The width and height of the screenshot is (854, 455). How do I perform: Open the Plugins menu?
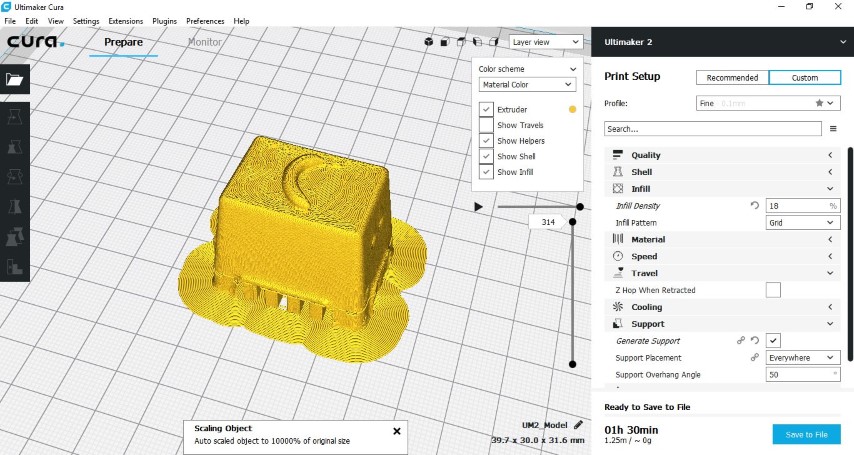click(164, 21)
